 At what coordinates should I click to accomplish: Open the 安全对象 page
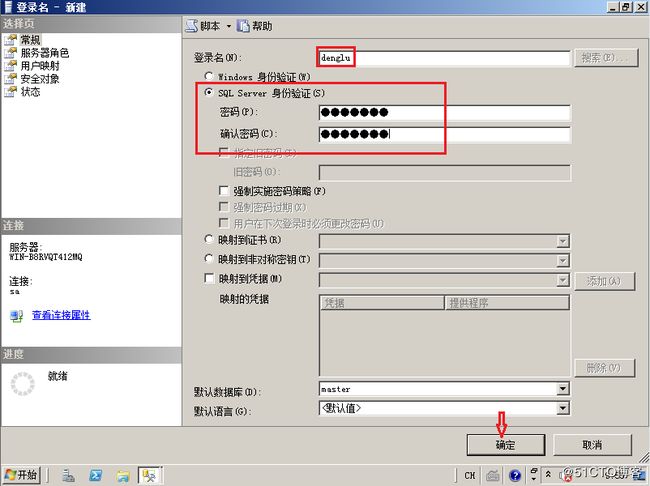point(40,79)
